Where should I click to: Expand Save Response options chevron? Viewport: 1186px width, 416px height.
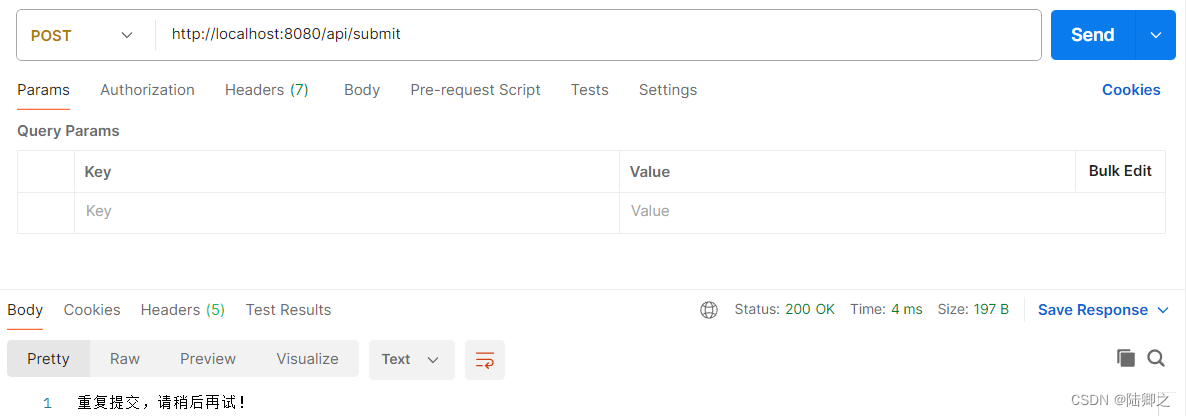[x=1163, y=310]
